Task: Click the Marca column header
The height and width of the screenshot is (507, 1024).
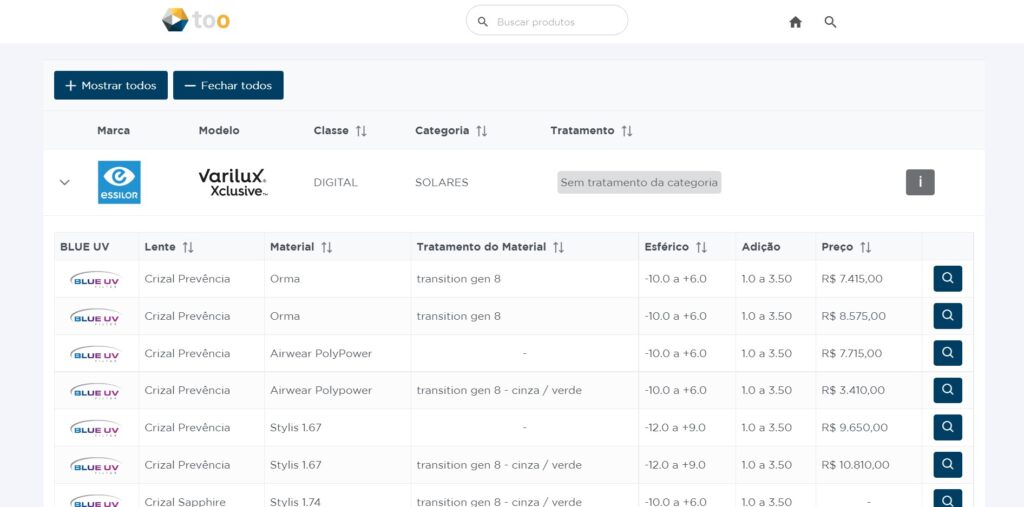Action: point(114,131)
